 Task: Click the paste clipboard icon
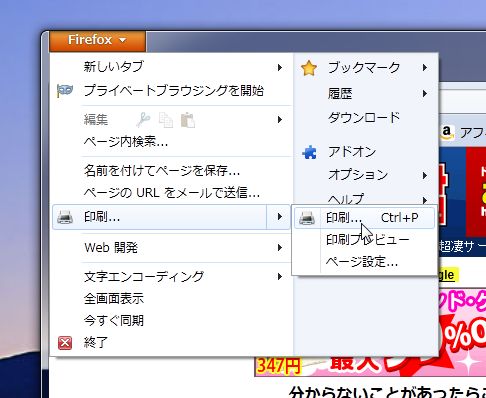[188, 120]
